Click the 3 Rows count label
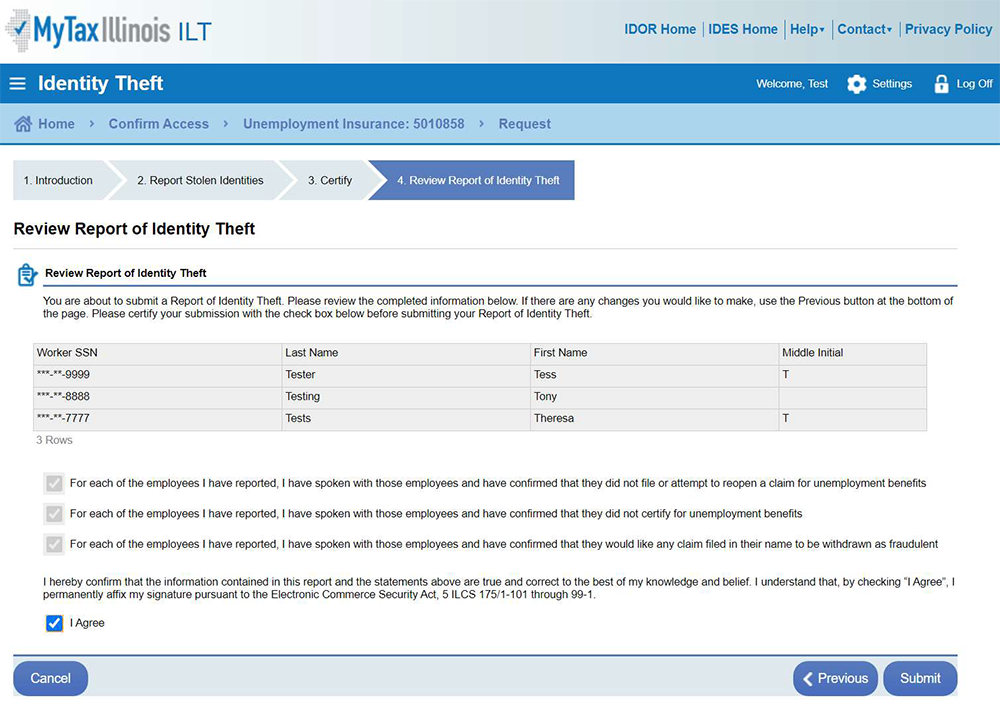The width and height of the screenshot is (1000, 718). (54, 440)
